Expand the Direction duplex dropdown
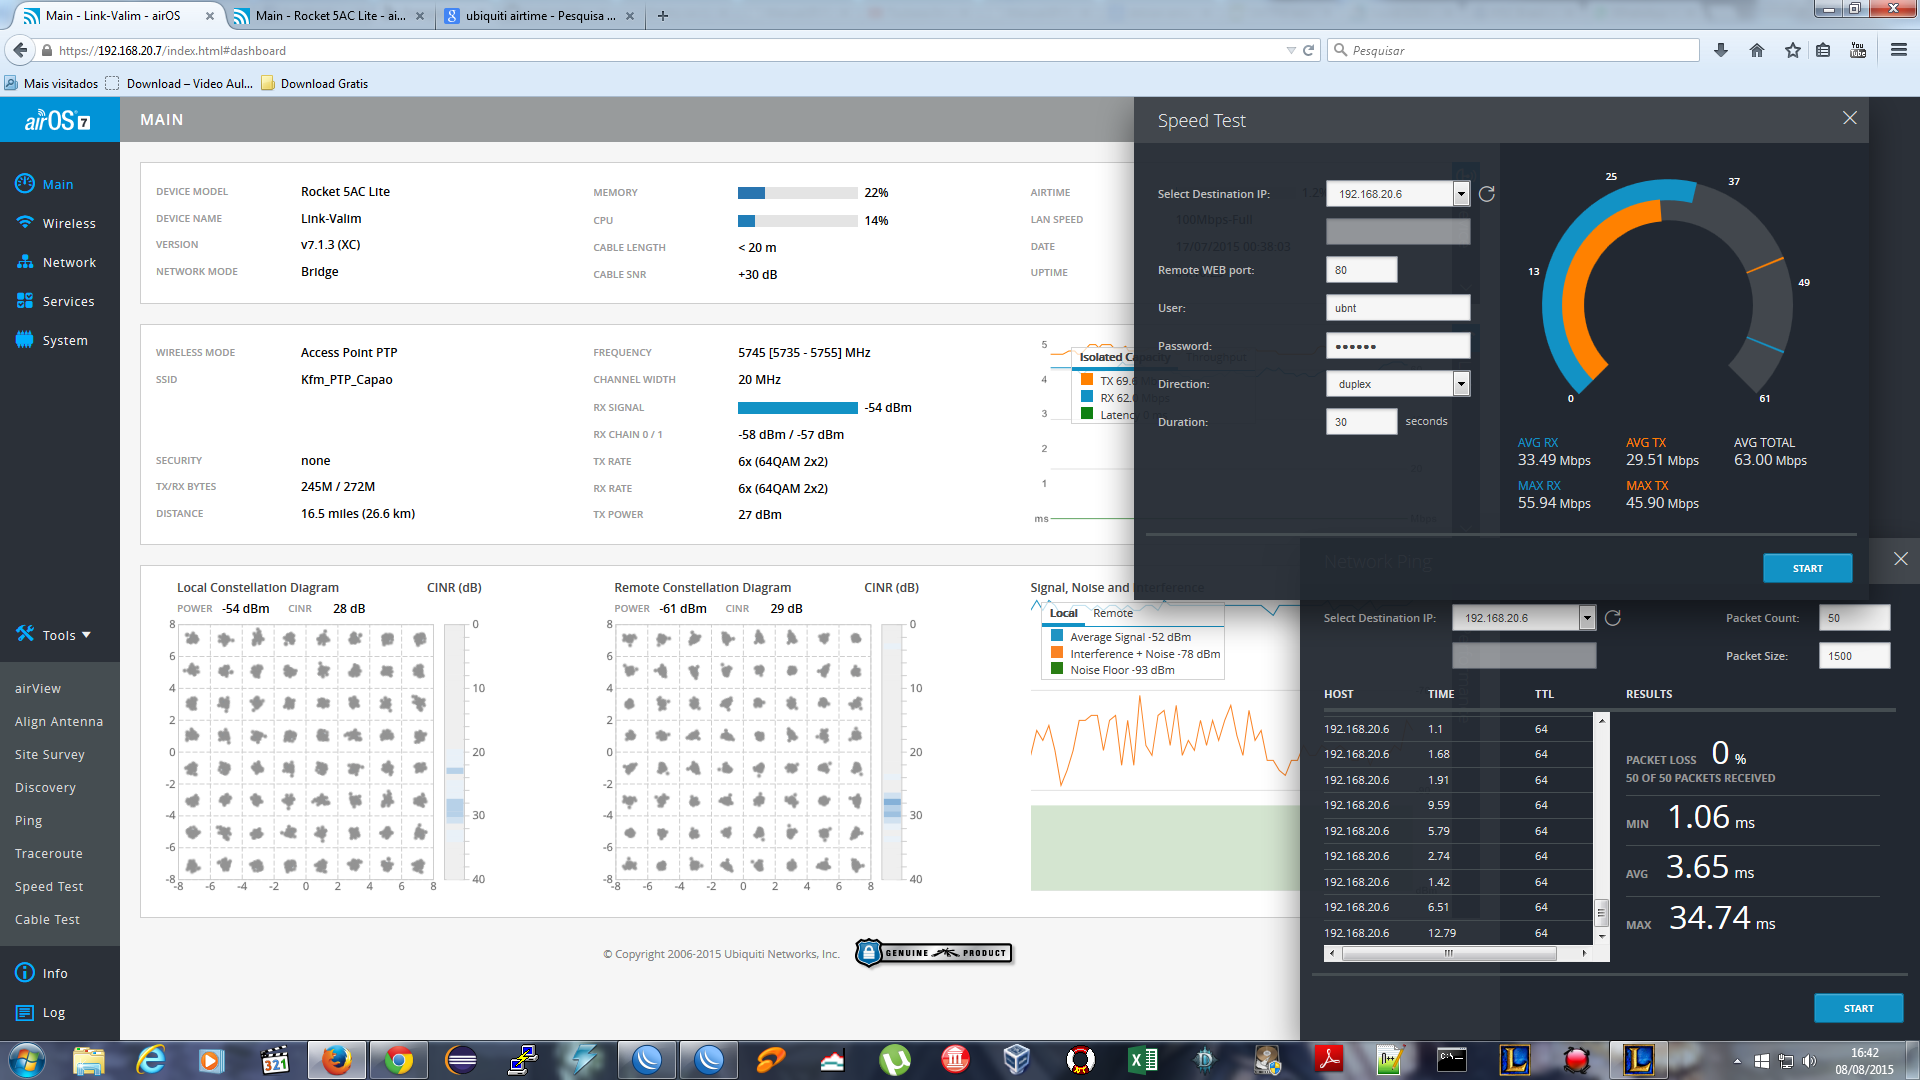This screenshot has height=1080, width=1920. 1461,384
